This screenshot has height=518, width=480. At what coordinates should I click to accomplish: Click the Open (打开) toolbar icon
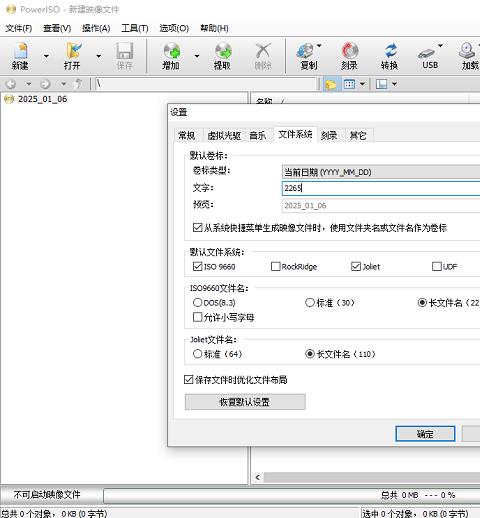[x=72, y=56]
